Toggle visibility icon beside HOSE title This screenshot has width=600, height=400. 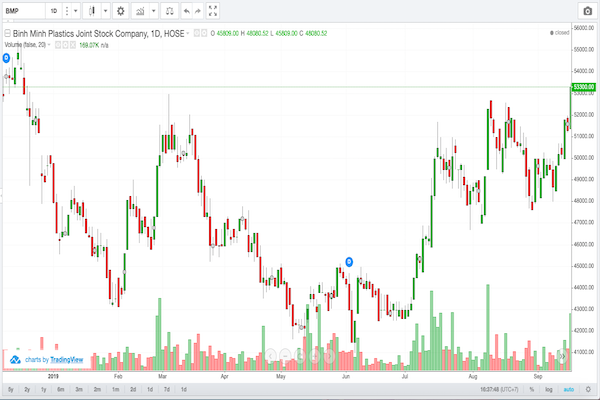point(197,33)
